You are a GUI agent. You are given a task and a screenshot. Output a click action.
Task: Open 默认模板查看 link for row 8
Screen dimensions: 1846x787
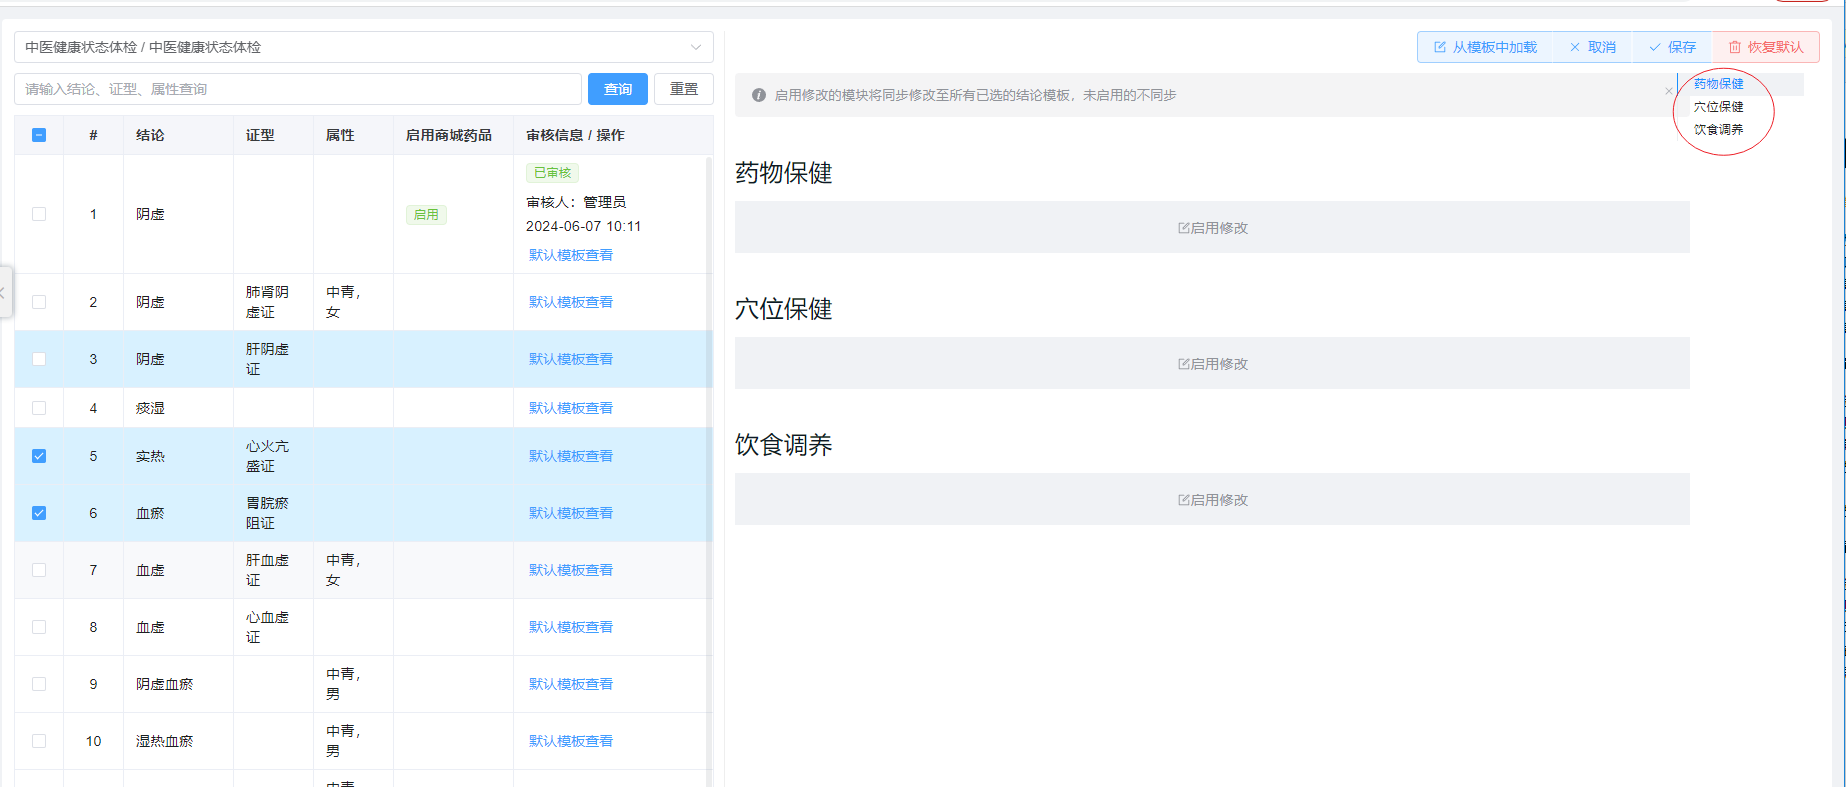(571, 627)
